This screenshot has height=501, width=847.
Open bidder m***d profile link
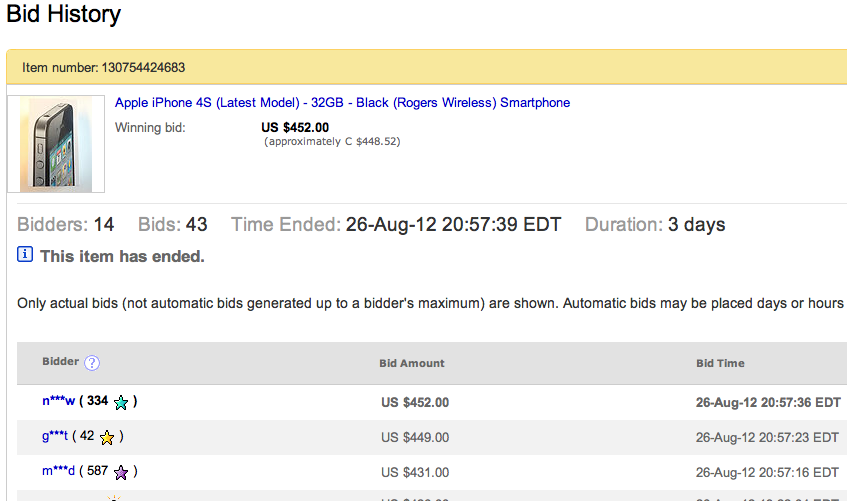click(60, 471)
